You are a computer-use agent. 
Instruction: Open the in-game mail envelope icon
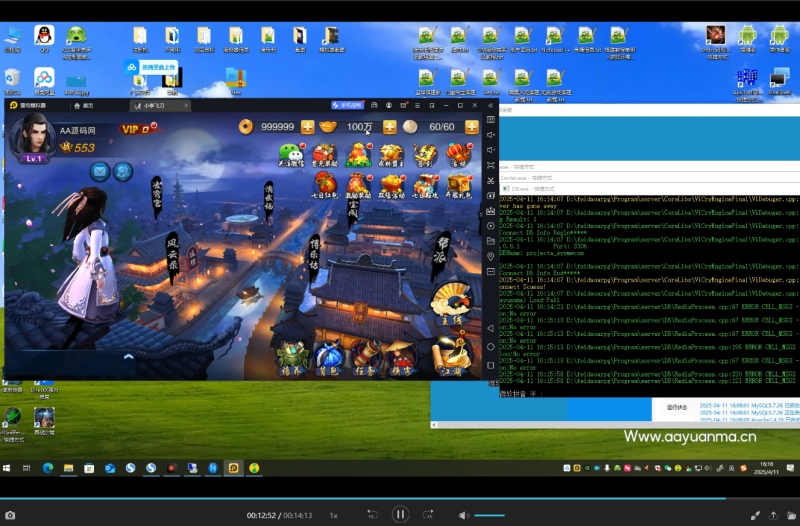[x=100, y=172]
